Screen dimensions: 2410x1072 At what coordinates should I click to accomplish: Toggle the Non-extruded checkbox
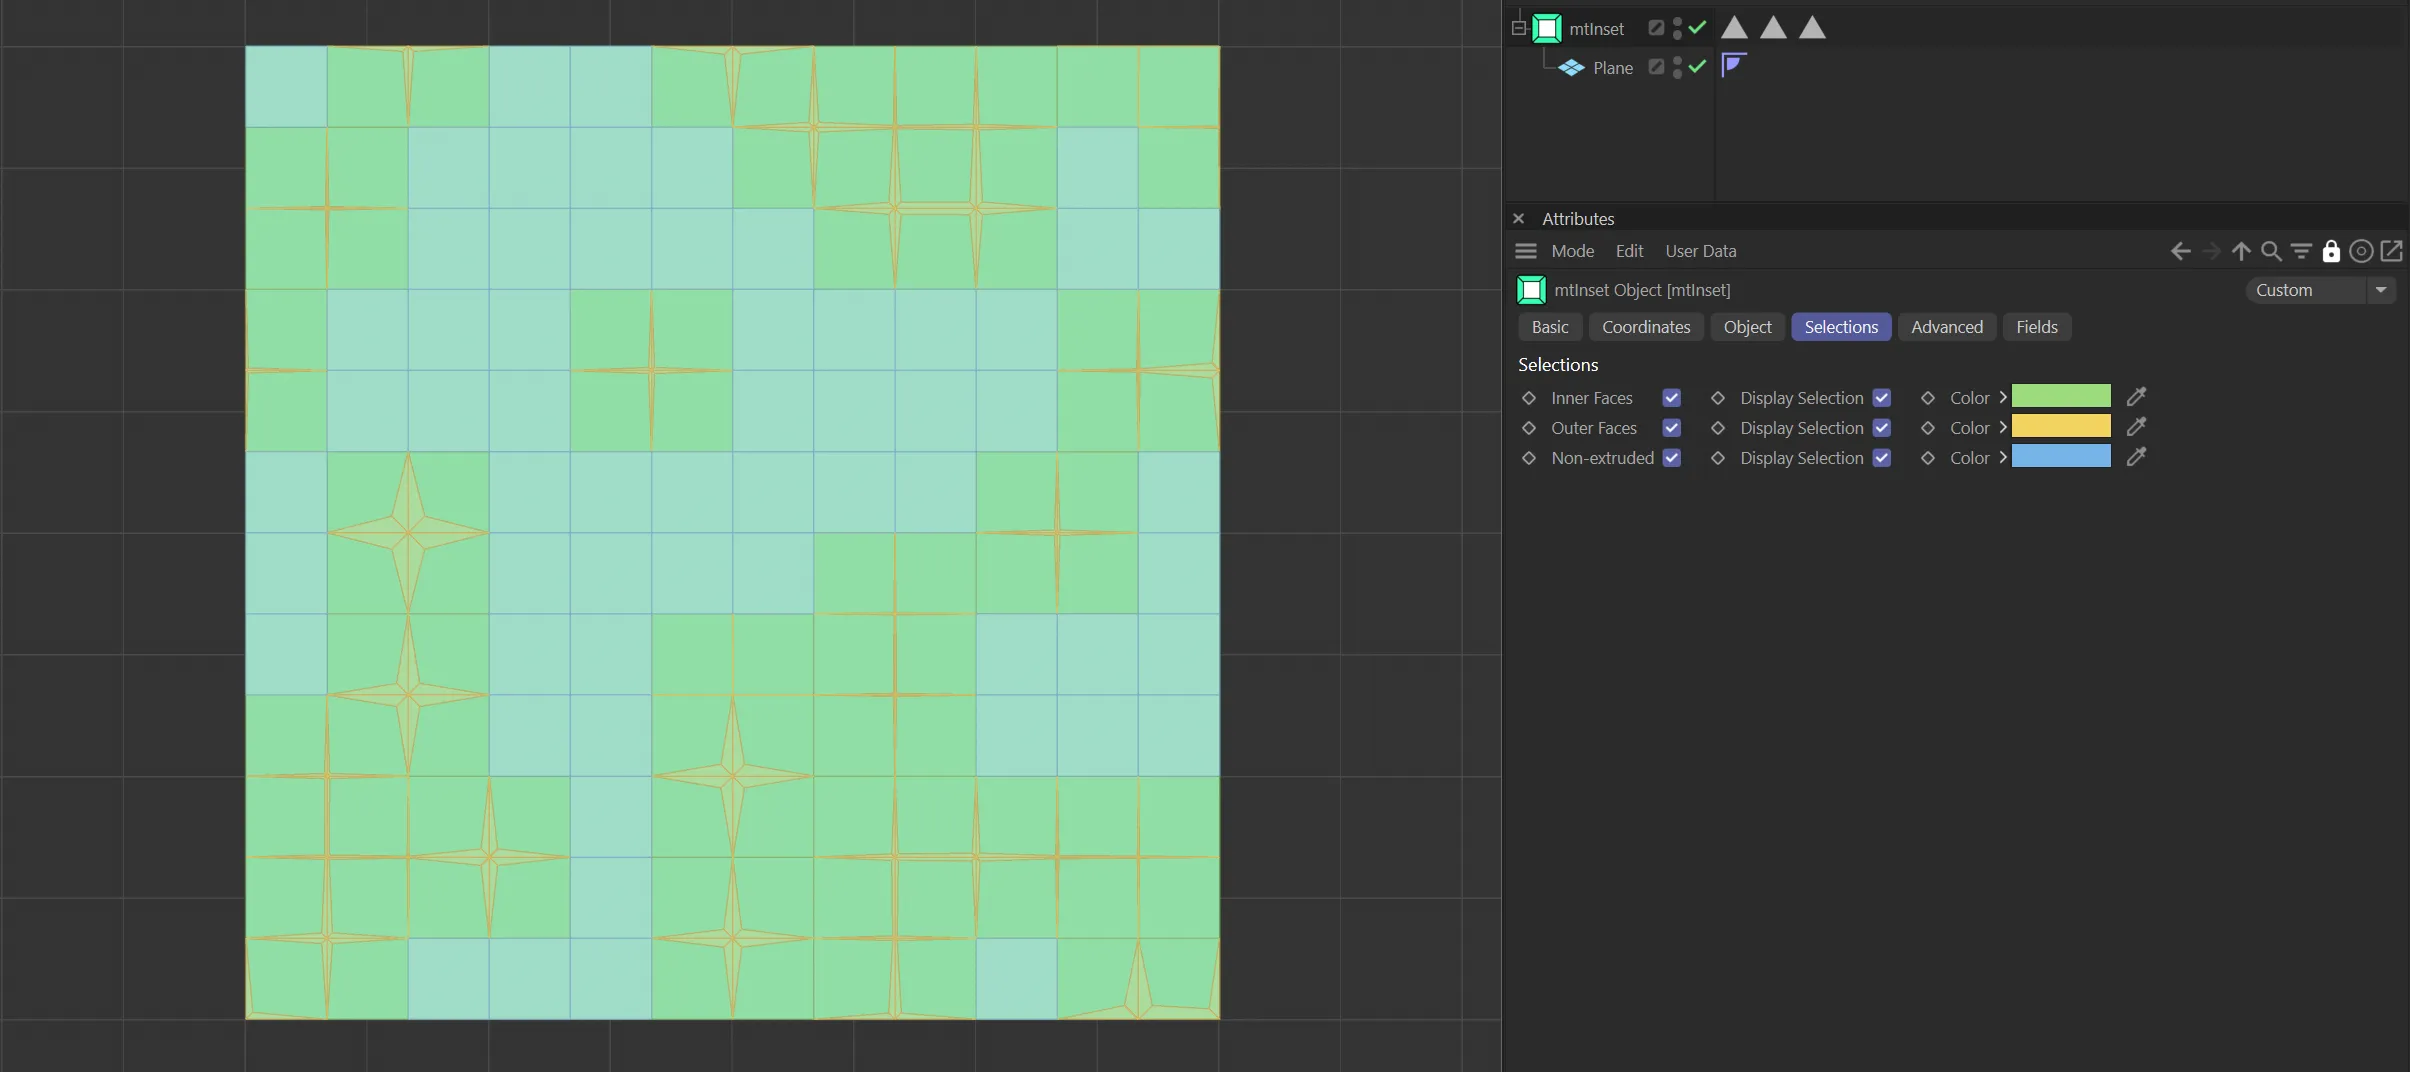1671,458
